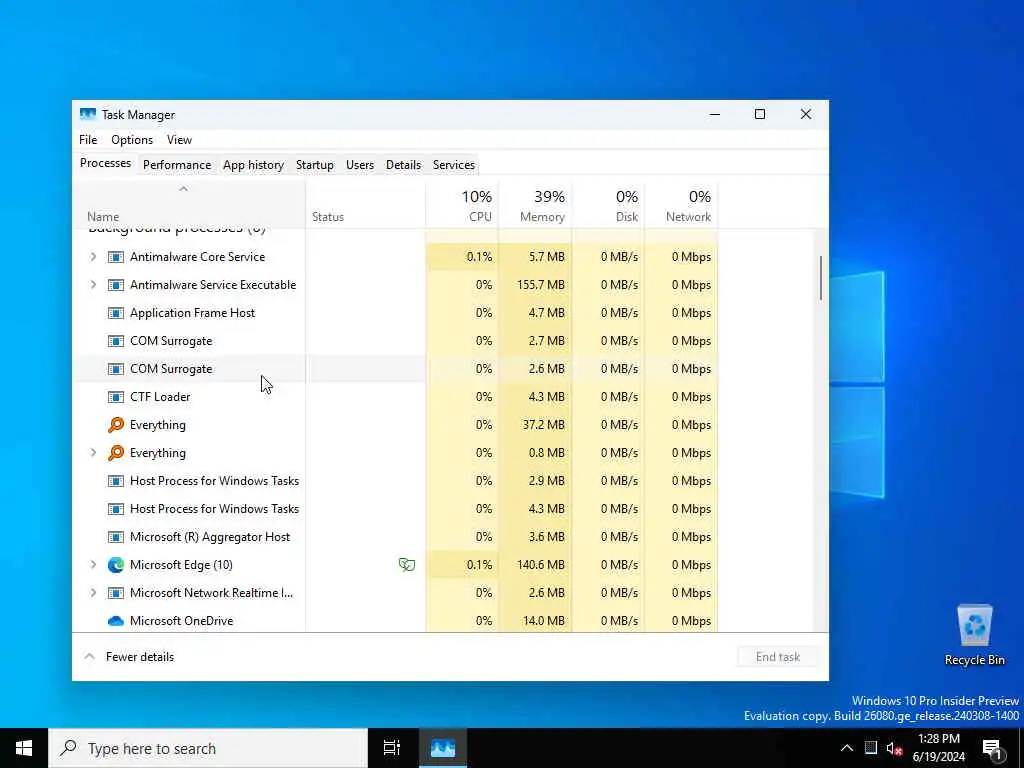Select the Application Frame Host row
The image size is (1024, 768).
(x=395, y=313)
